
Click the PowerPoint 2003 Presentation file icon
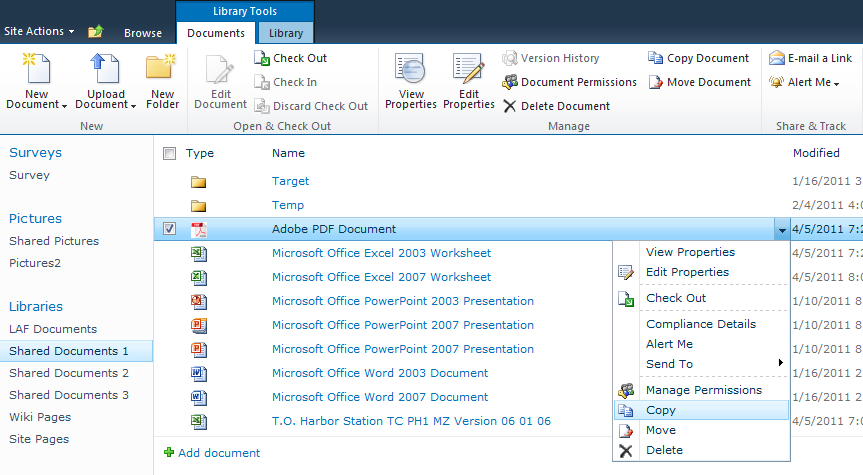point(199,302)
